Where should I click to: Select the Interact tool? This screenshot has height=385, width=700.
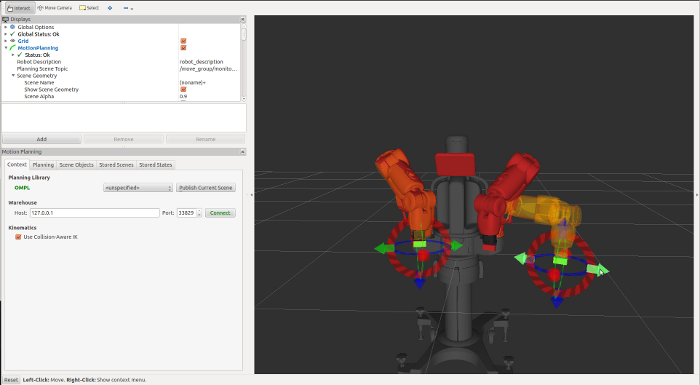[19, 8]
